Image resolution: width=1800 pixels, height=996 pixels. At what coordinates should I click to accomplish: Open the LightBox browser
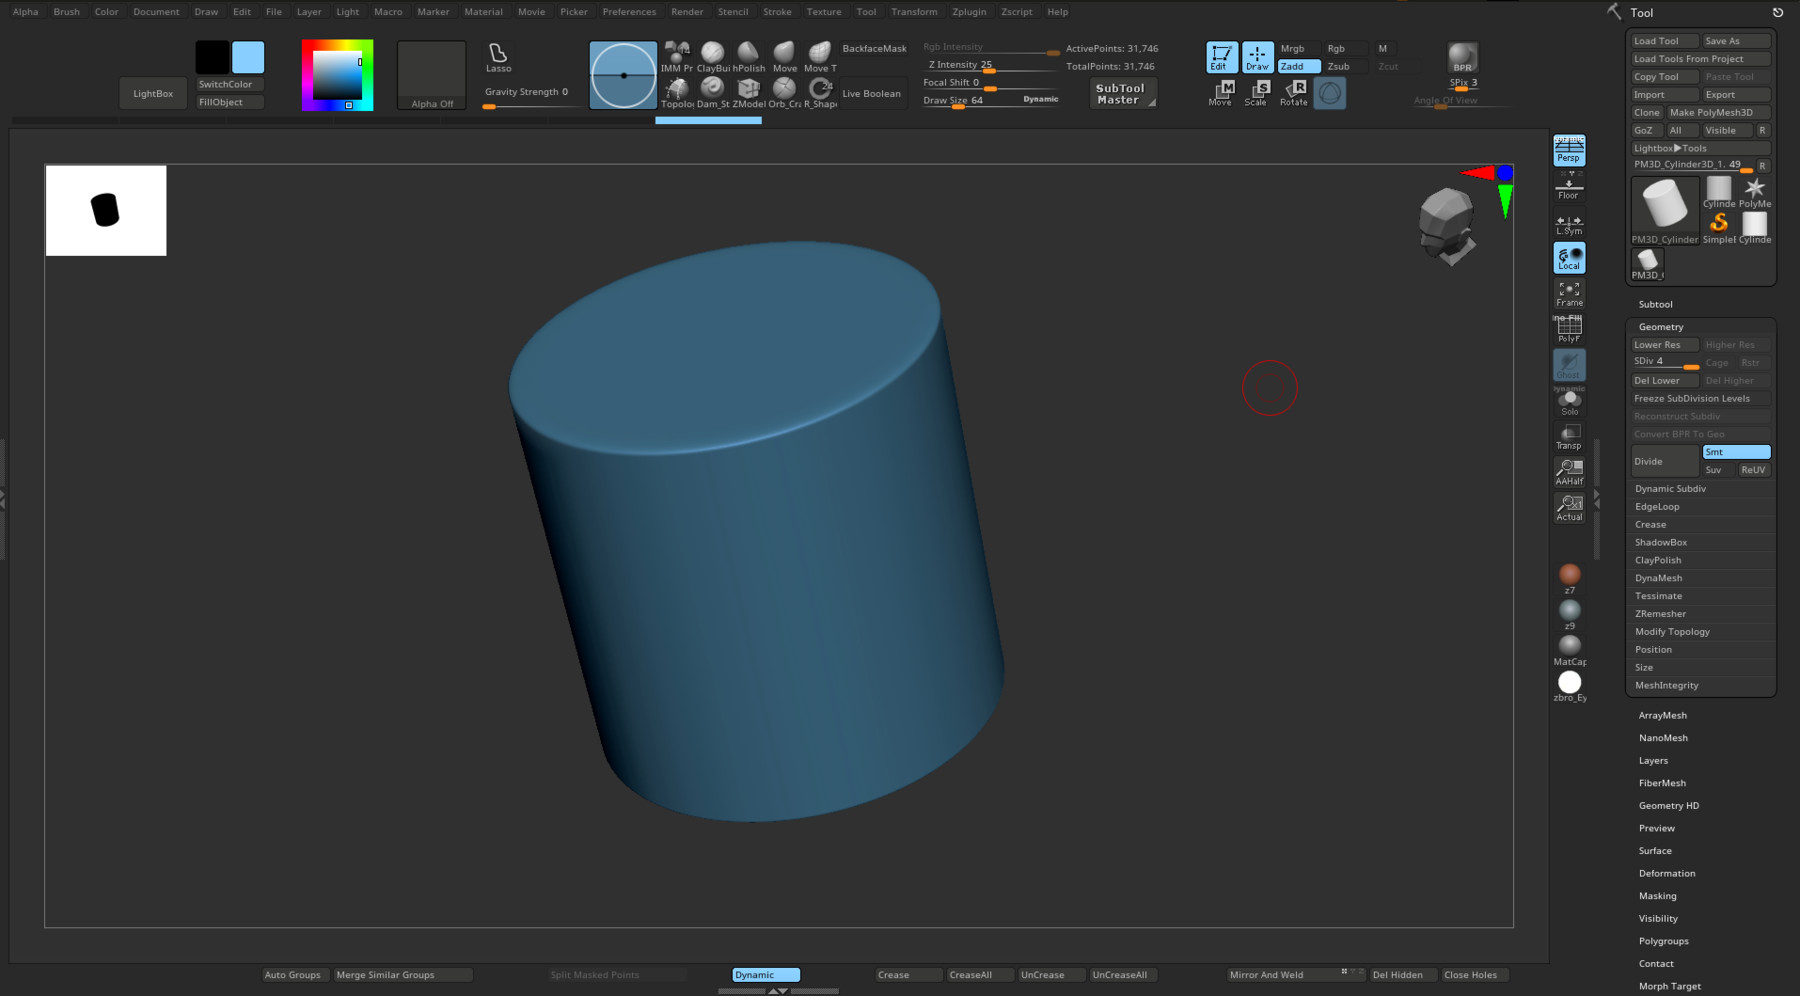coord(152,92)
